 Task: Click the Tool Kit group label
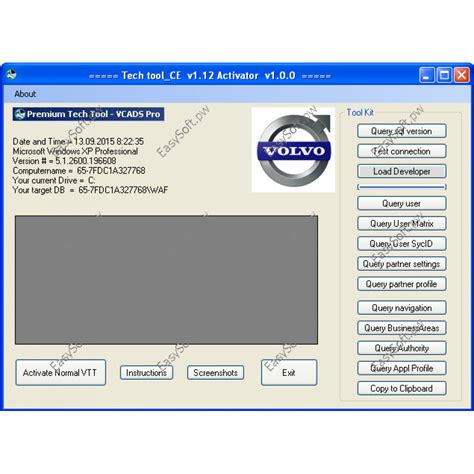(x=360, y=112)
